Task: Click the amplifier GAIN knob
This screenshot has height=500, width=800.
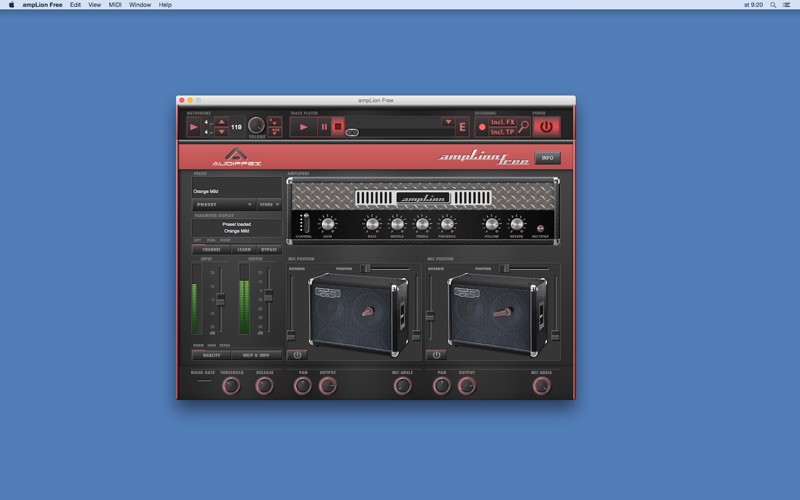Action: point(328,224)
